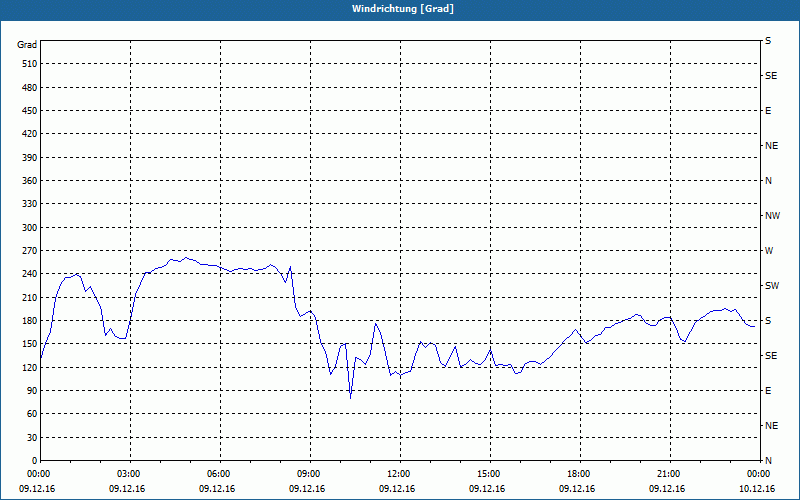Click the NW compass label
800x500 pixels.
[x=772, y=216]
